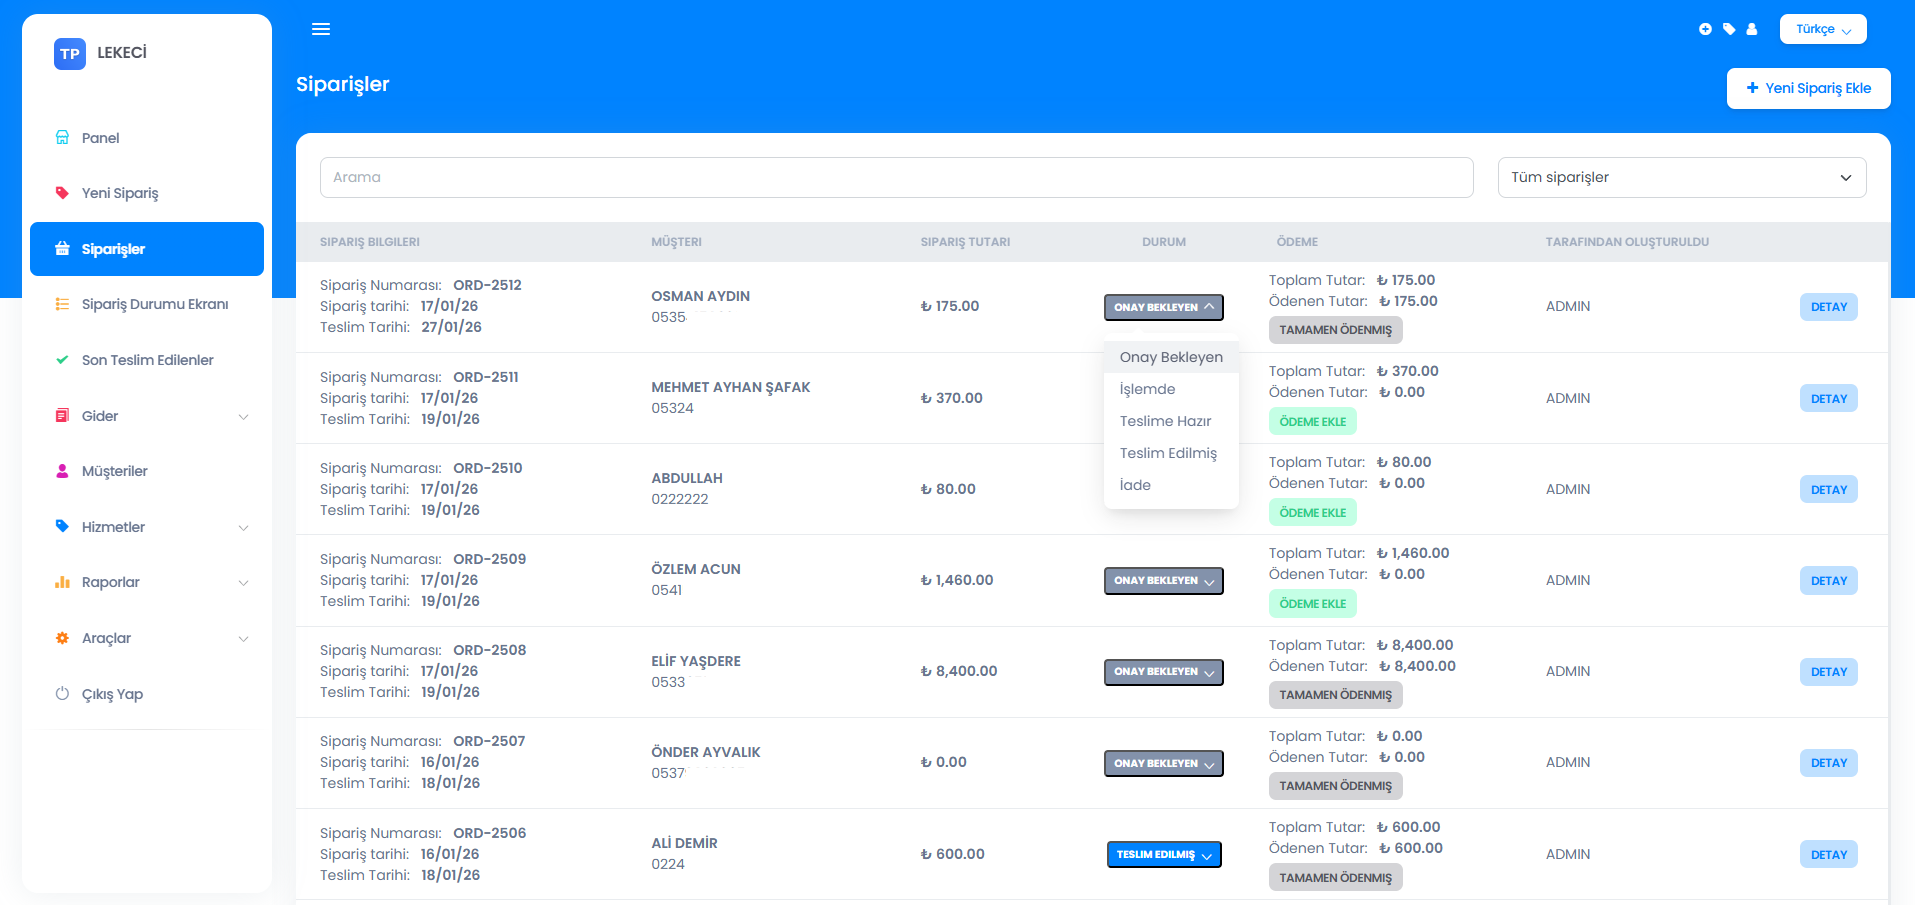
Task: Click the plus circle icon in header
Action: pos(1705,29)
